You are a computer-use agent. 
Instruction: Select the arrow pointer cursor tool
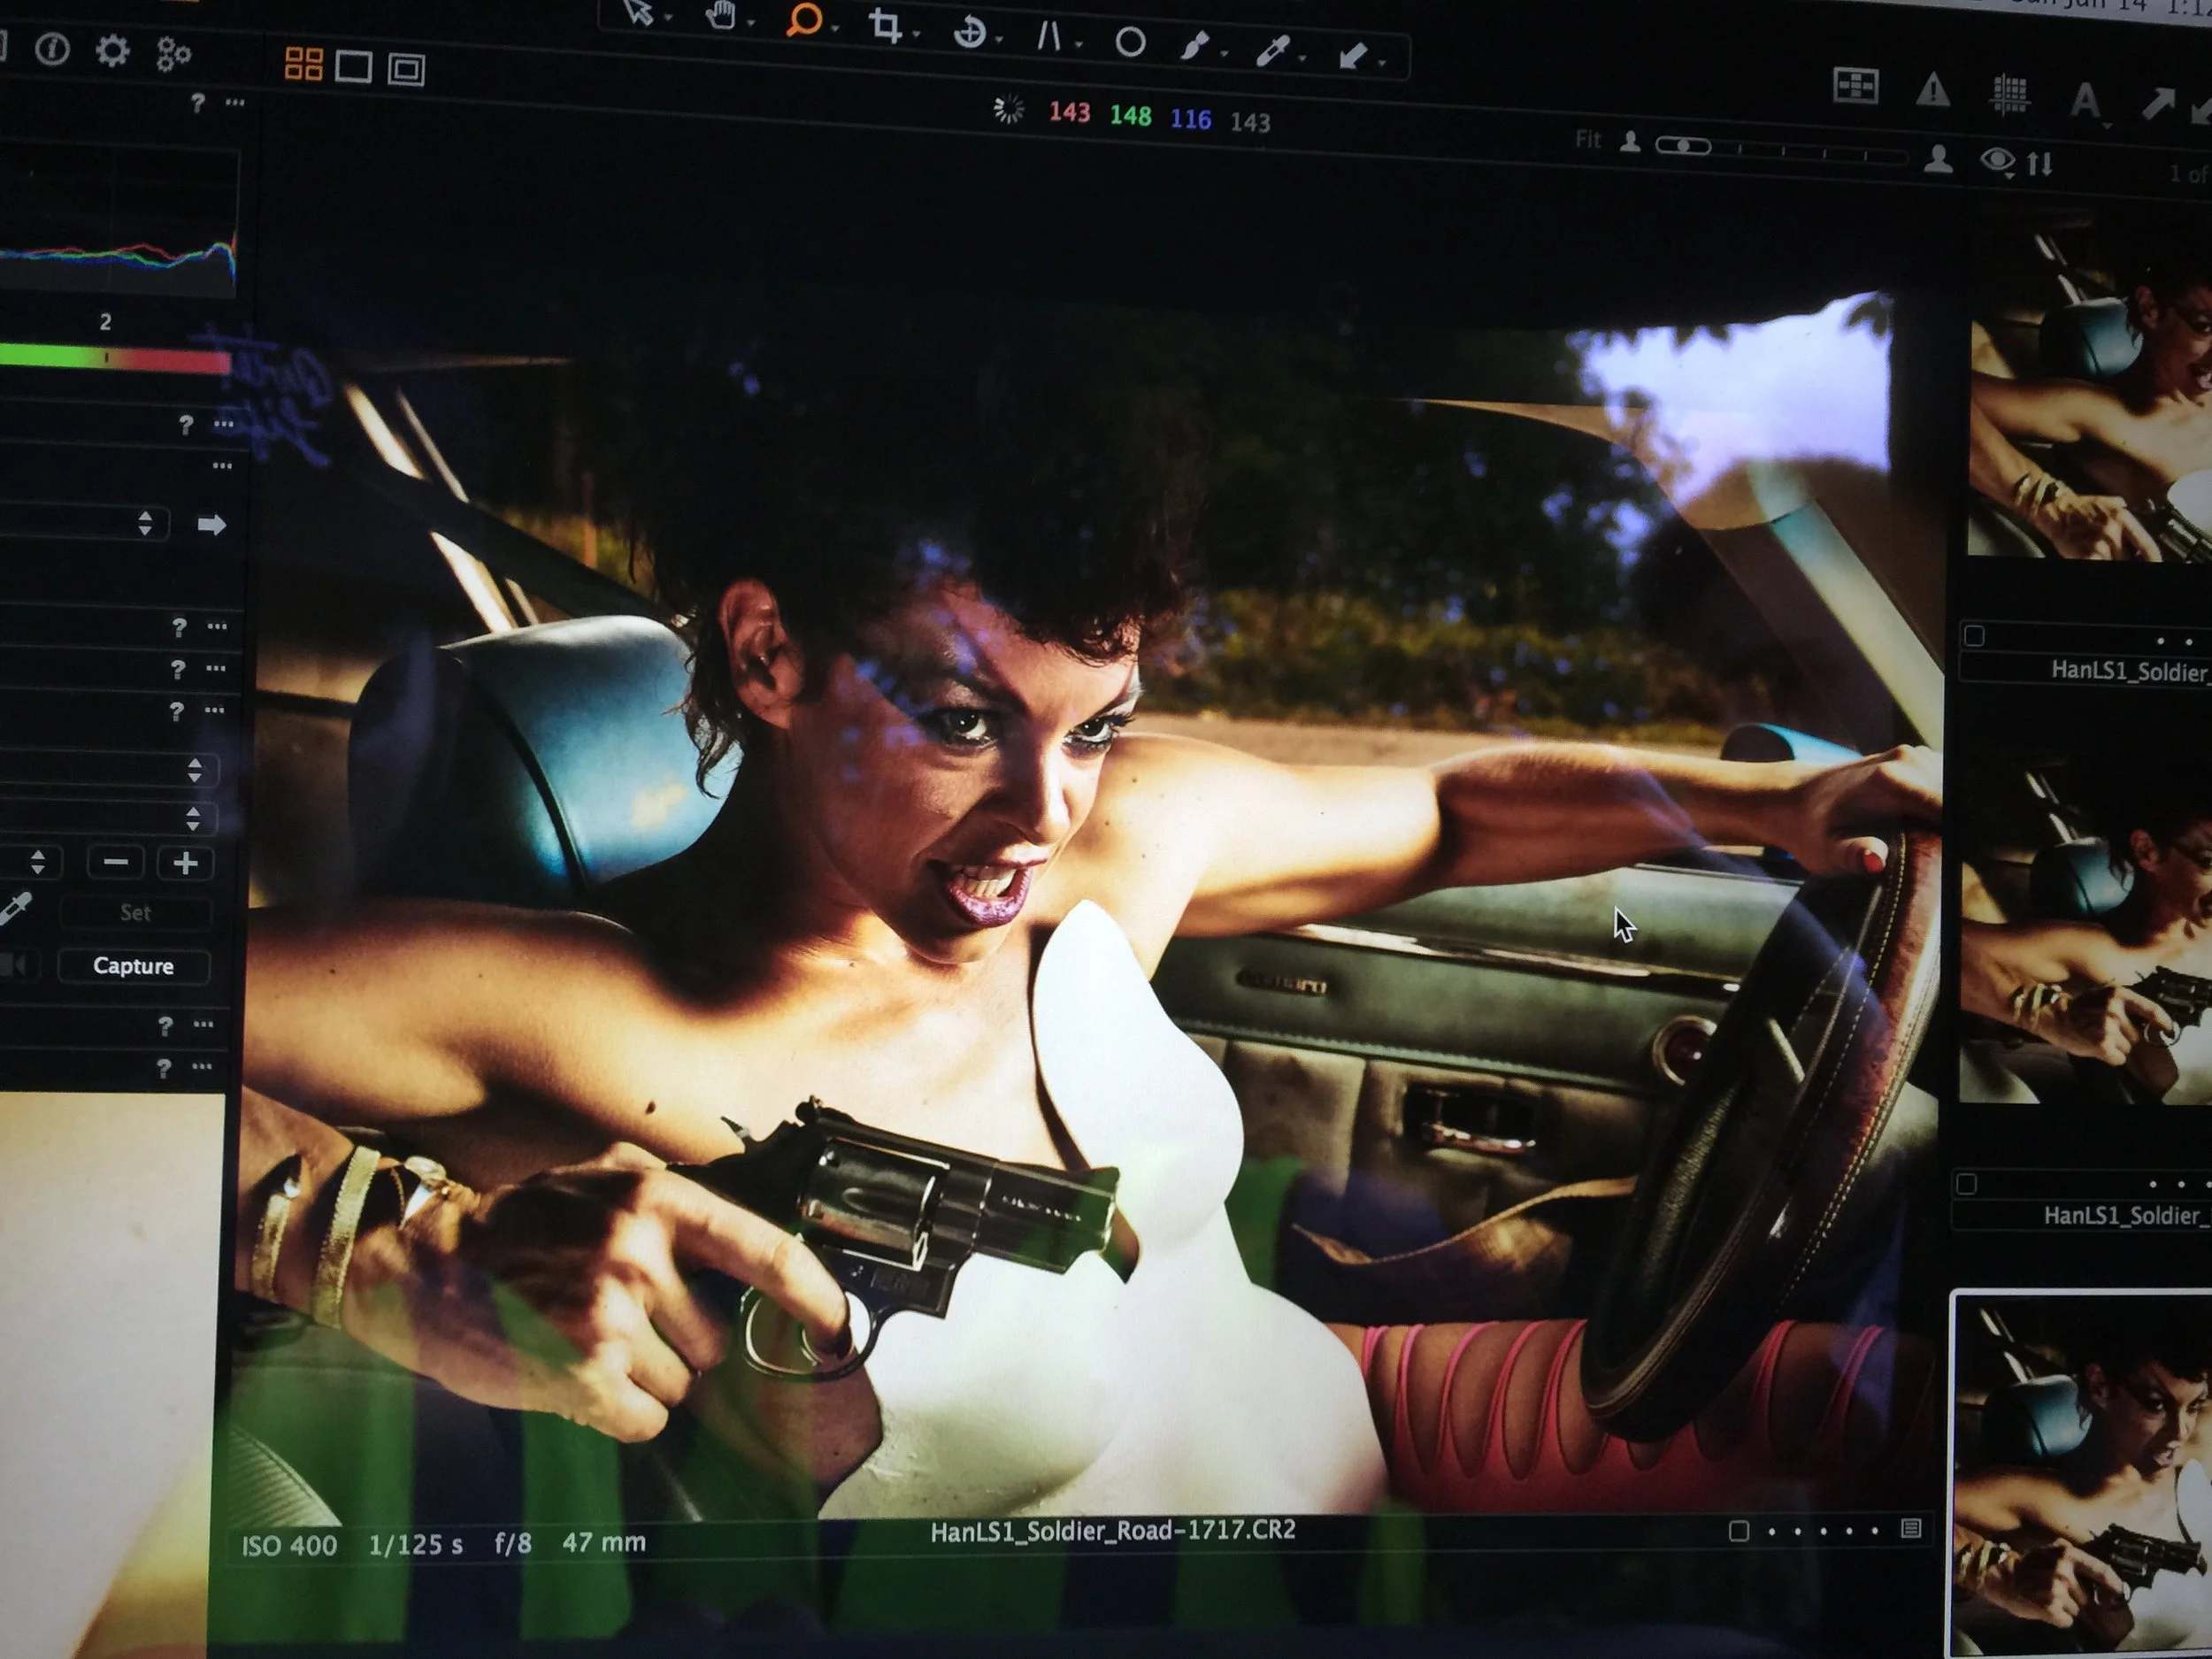pos(638,12)
